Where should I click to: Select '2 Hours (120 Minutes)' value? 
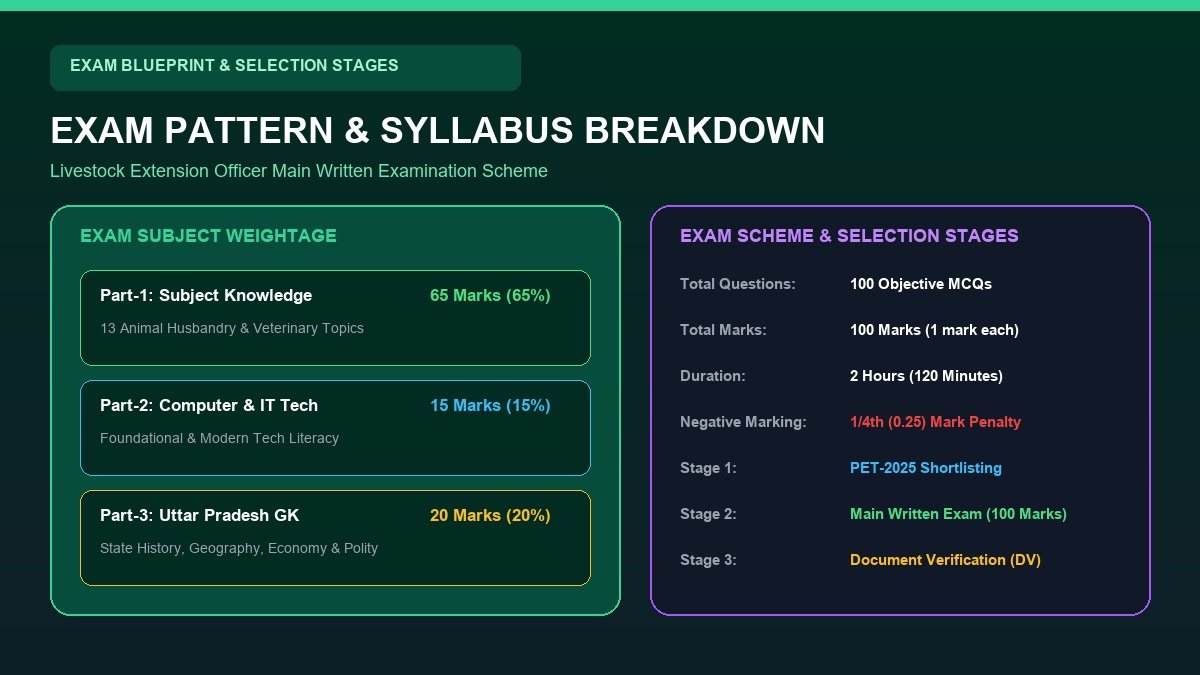point(926,376)
